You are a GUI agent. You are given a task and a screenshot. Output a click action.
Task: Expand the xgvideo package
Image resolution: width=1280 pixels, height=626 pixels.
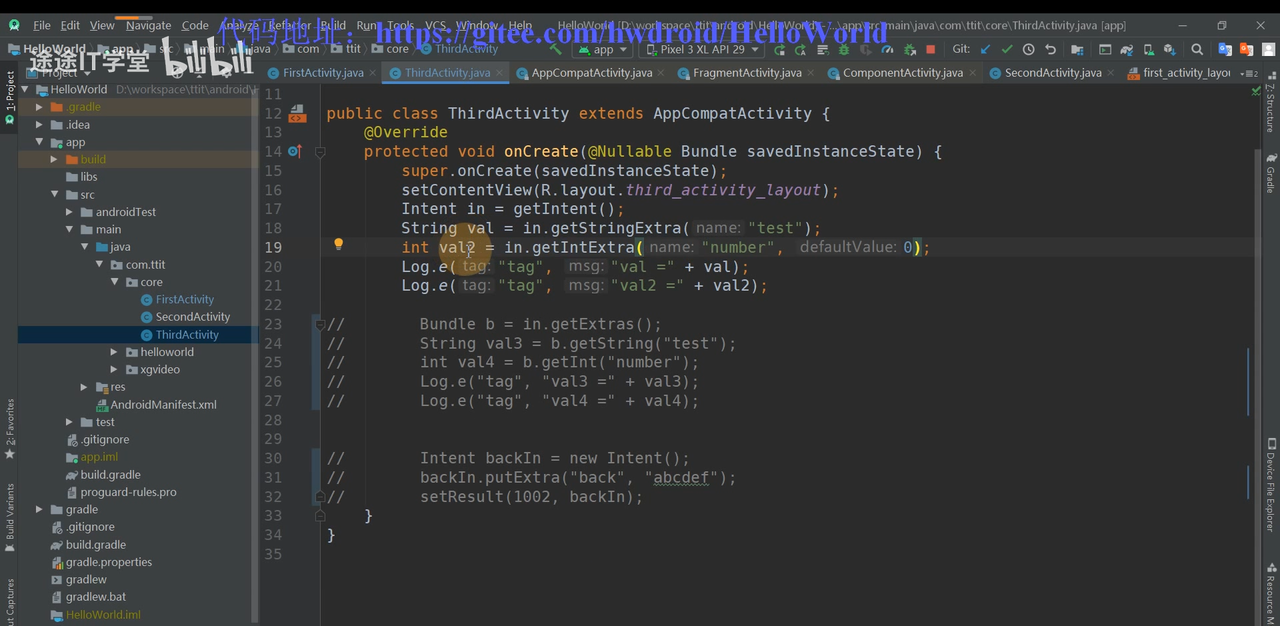click(x=114, y=369)
